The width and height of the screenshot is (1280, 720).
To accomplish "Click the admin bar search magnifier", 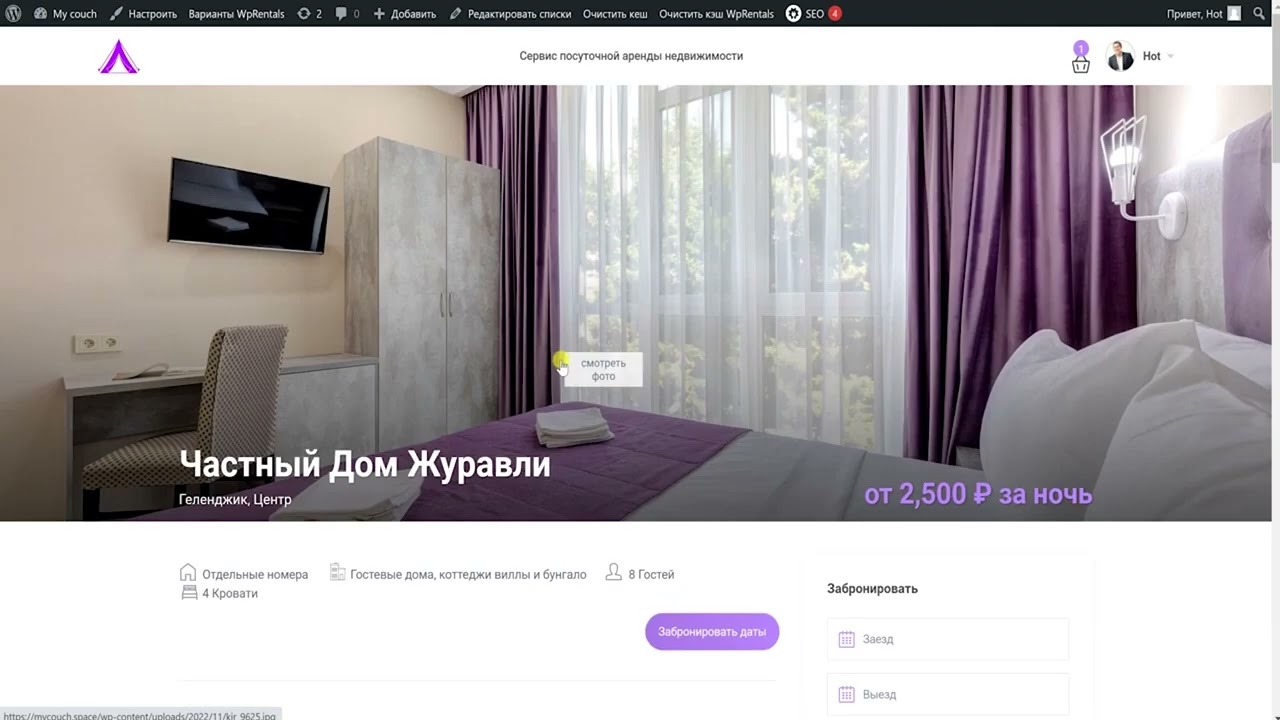I will coord(1259,14).
